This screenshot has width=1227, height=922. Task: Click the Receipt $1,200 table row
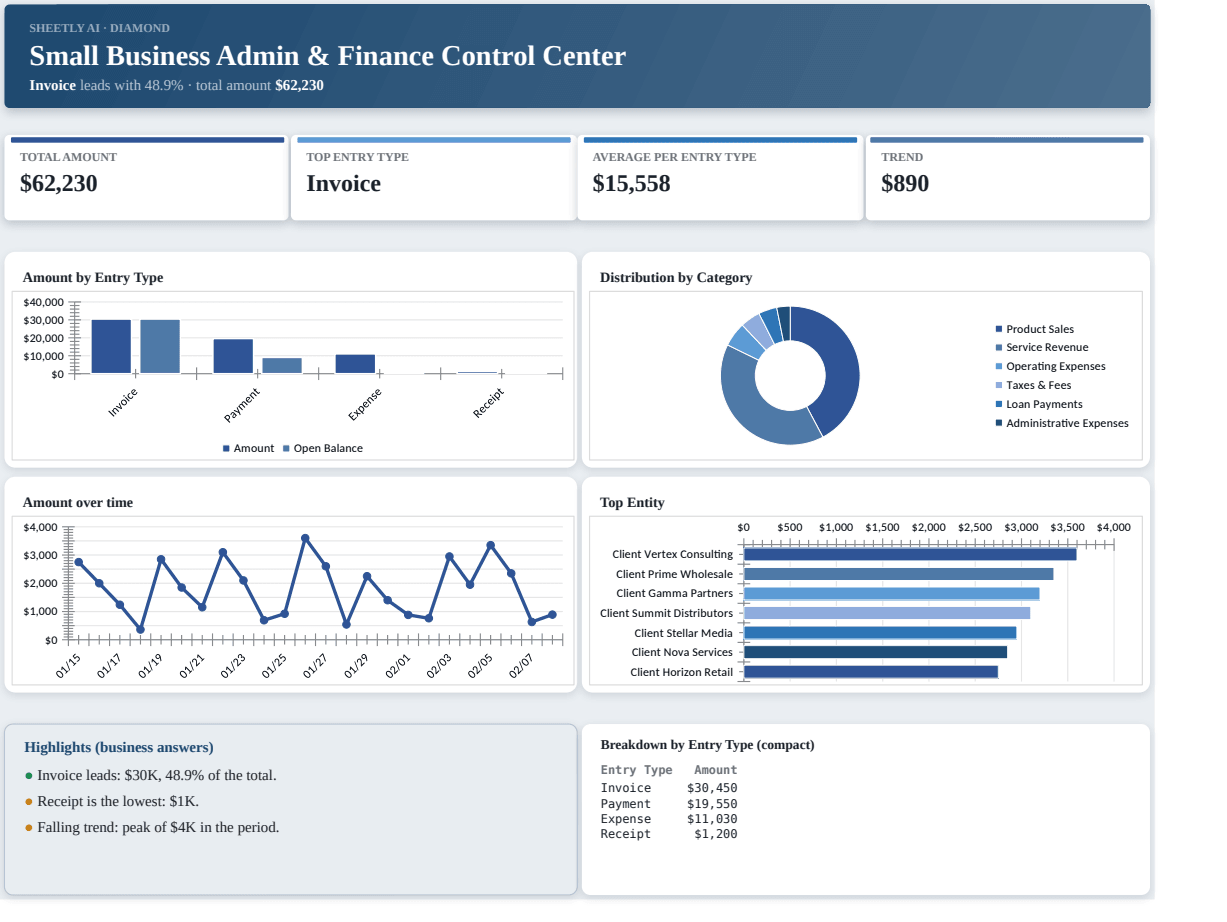coord(669,834)
